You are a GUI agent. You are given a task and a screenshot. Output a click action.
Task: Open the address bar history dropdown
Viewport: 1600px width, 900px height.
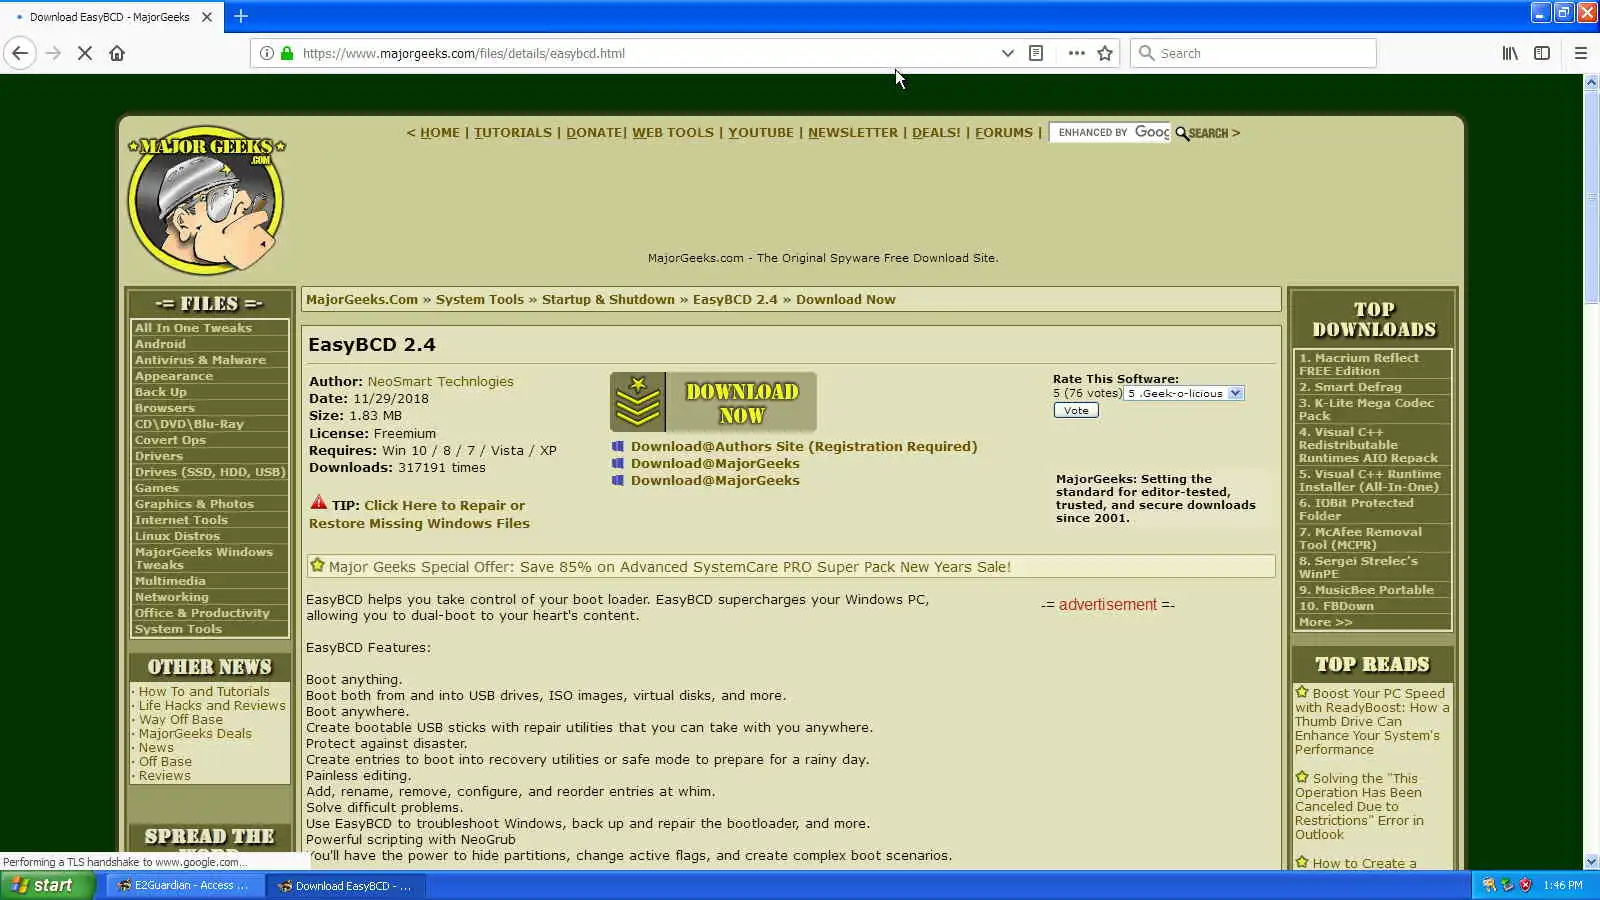pyautogui.click(x=1007, y=53)
